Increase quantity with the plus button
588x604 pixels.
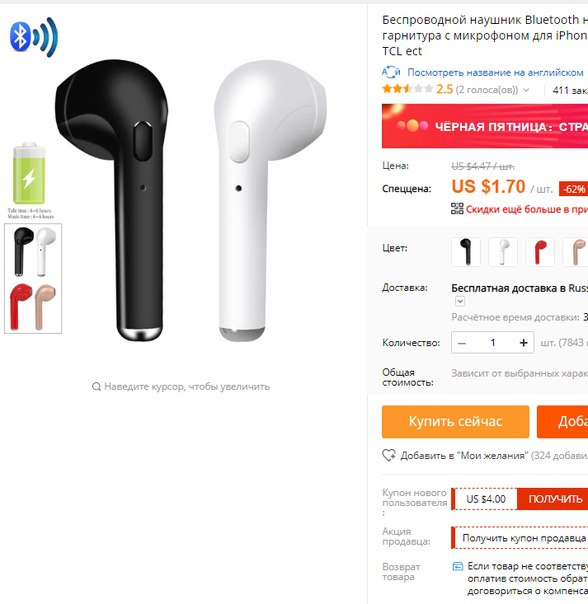click(x=523, y=343)
